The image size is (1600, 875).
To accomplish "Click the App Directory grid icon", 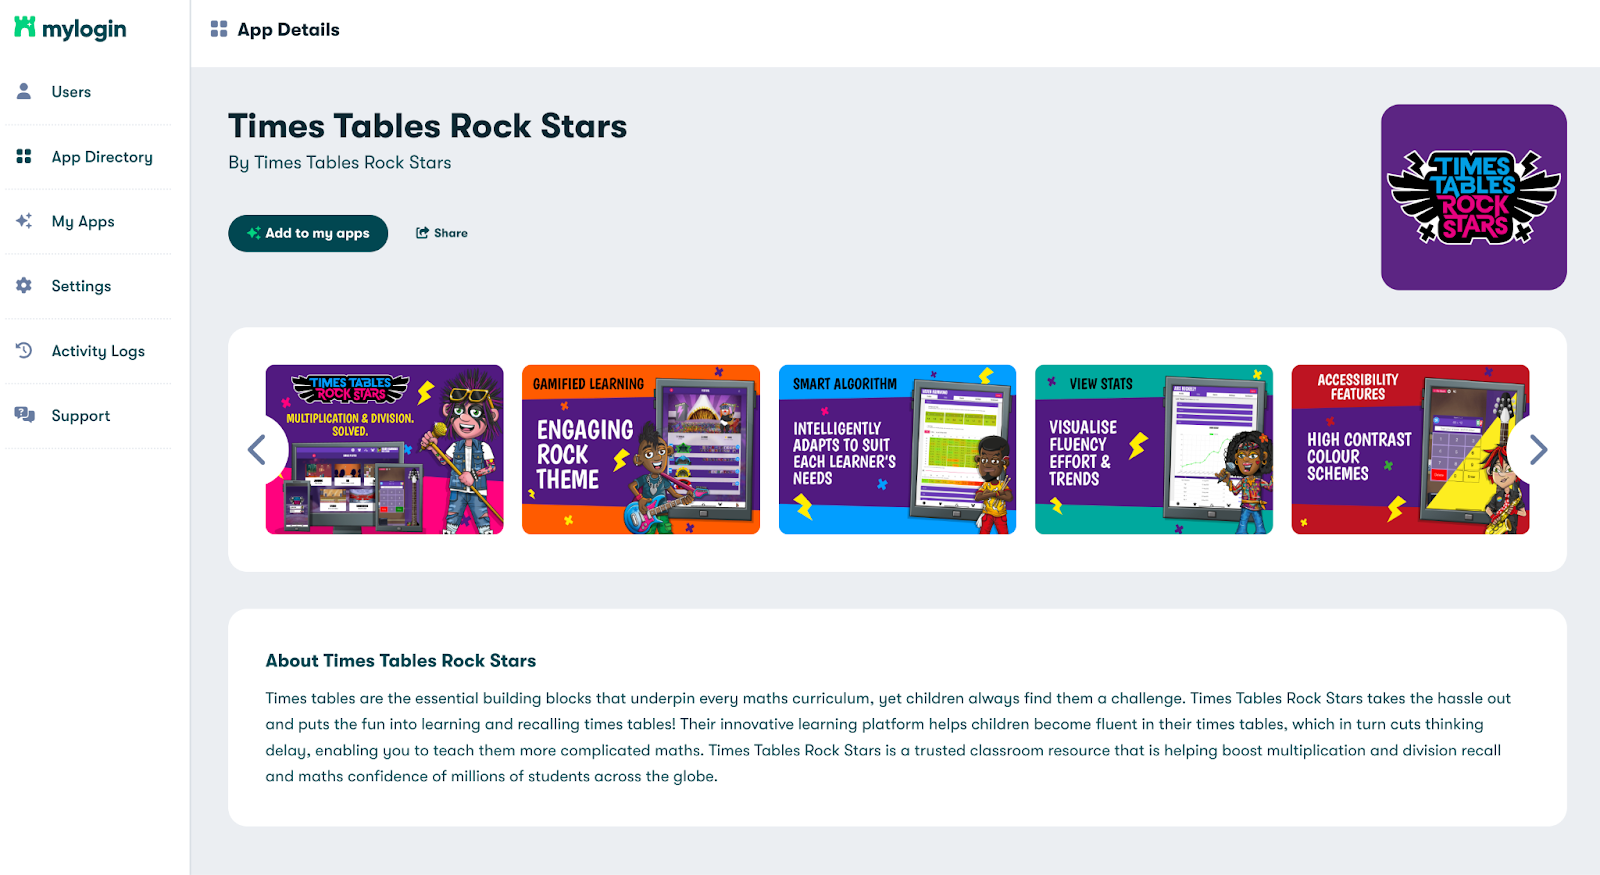I will (24, 156).
